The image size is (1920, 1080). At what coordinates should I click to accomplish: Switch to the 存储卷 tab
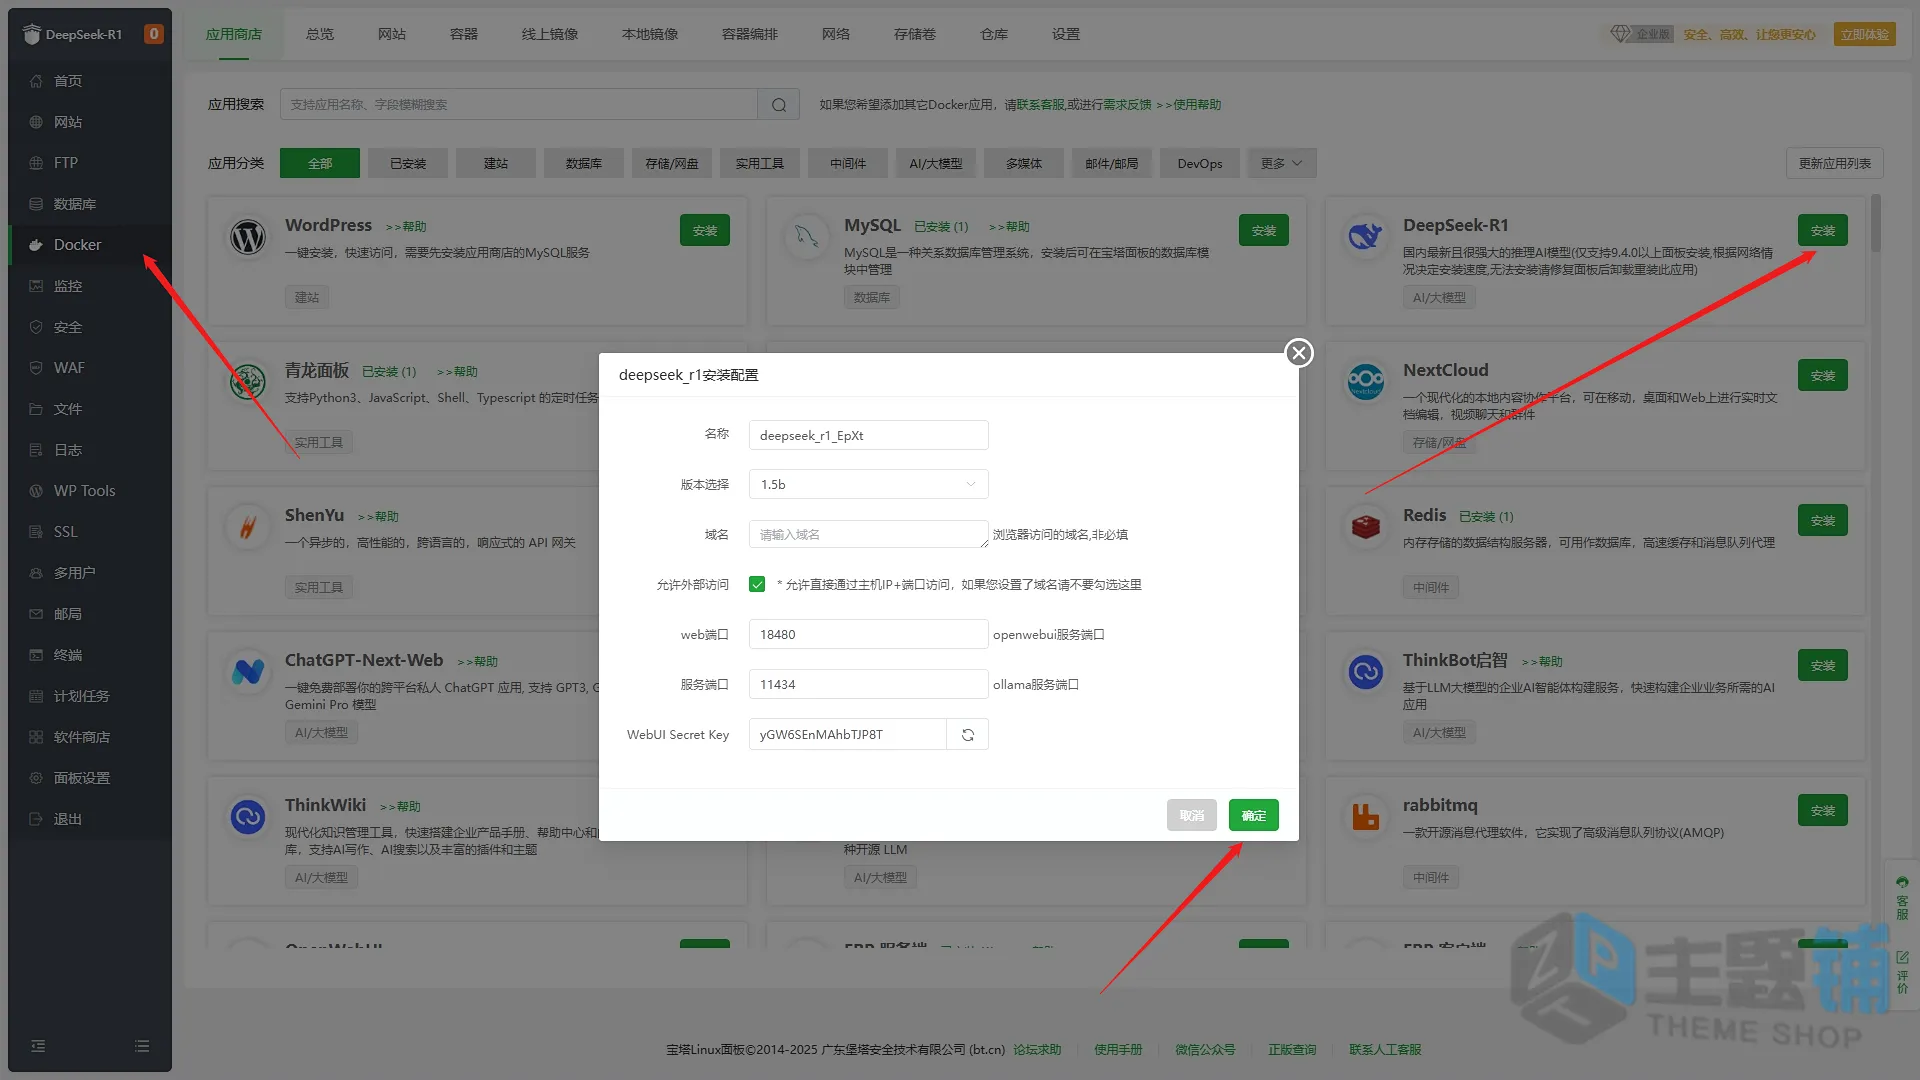coord(915,34)
